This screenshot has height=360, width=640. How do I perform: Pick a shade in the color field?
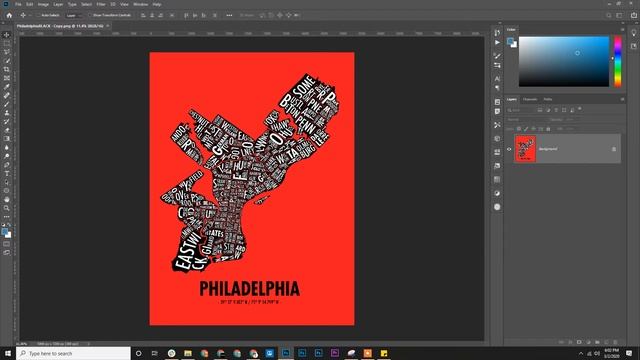[x=564, y=61]
